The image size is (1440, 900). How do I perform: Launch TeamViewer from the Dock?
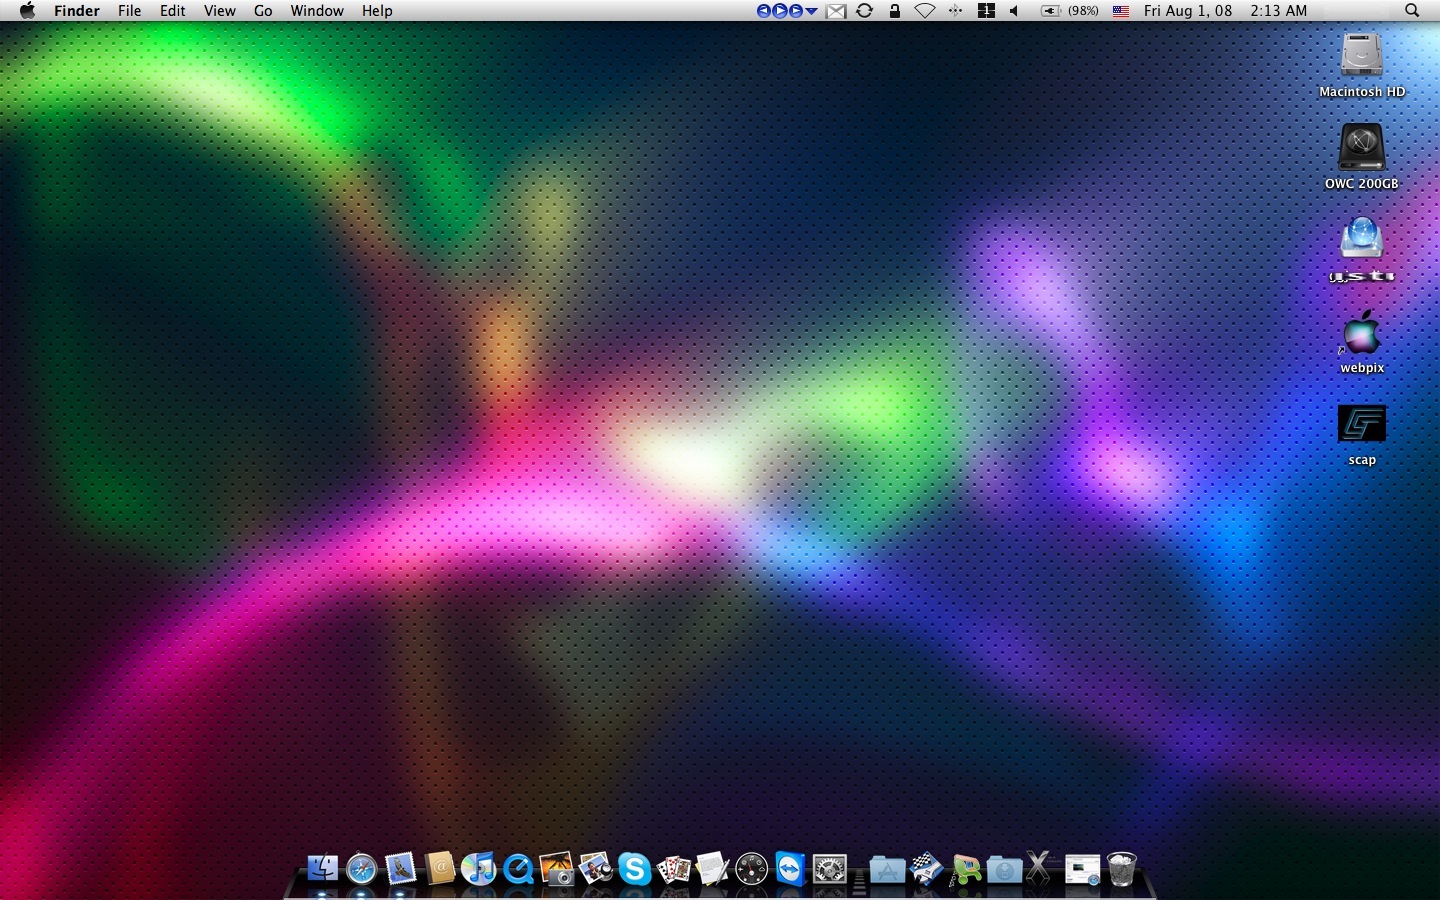coord(791,869)
